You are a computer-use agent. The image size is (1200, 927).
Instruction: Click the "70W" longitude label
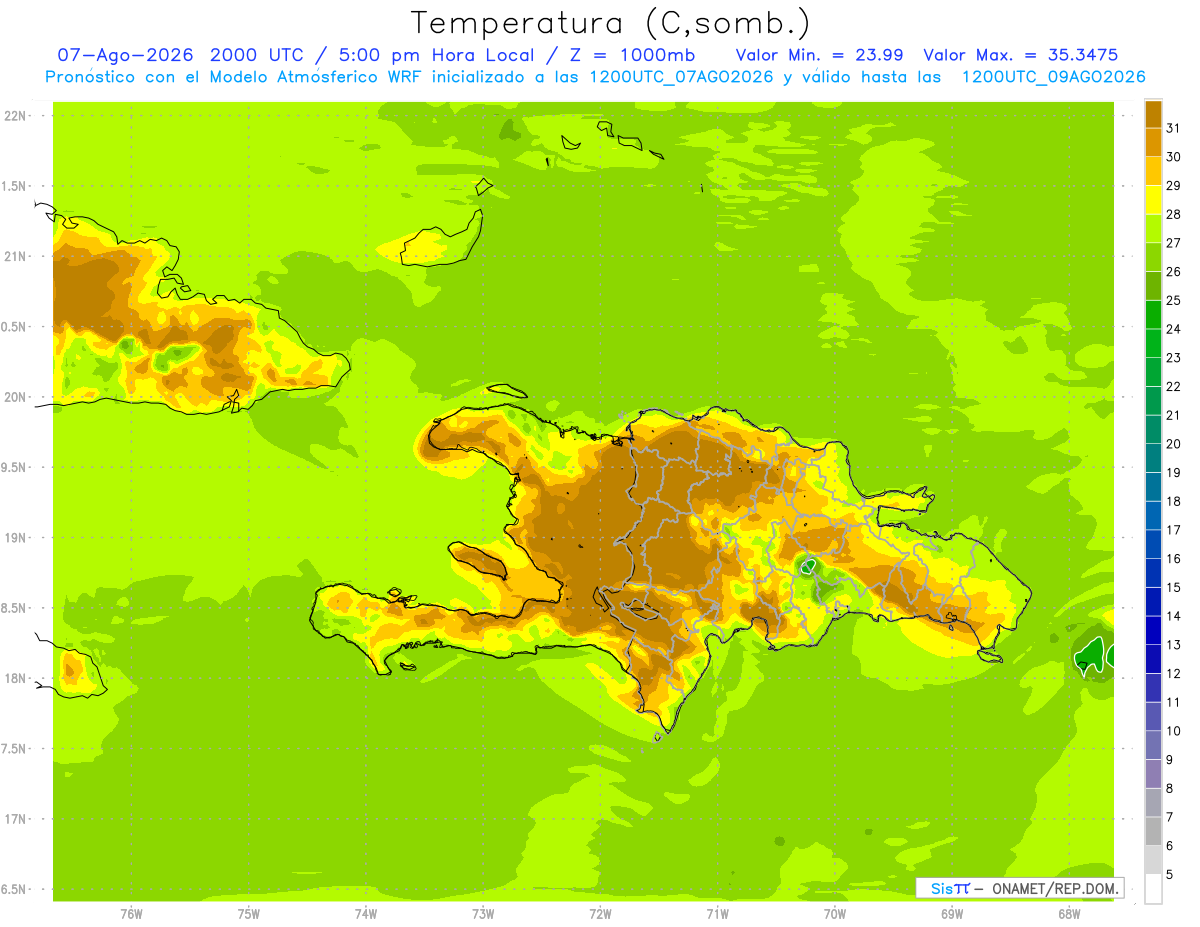[835, 914]
